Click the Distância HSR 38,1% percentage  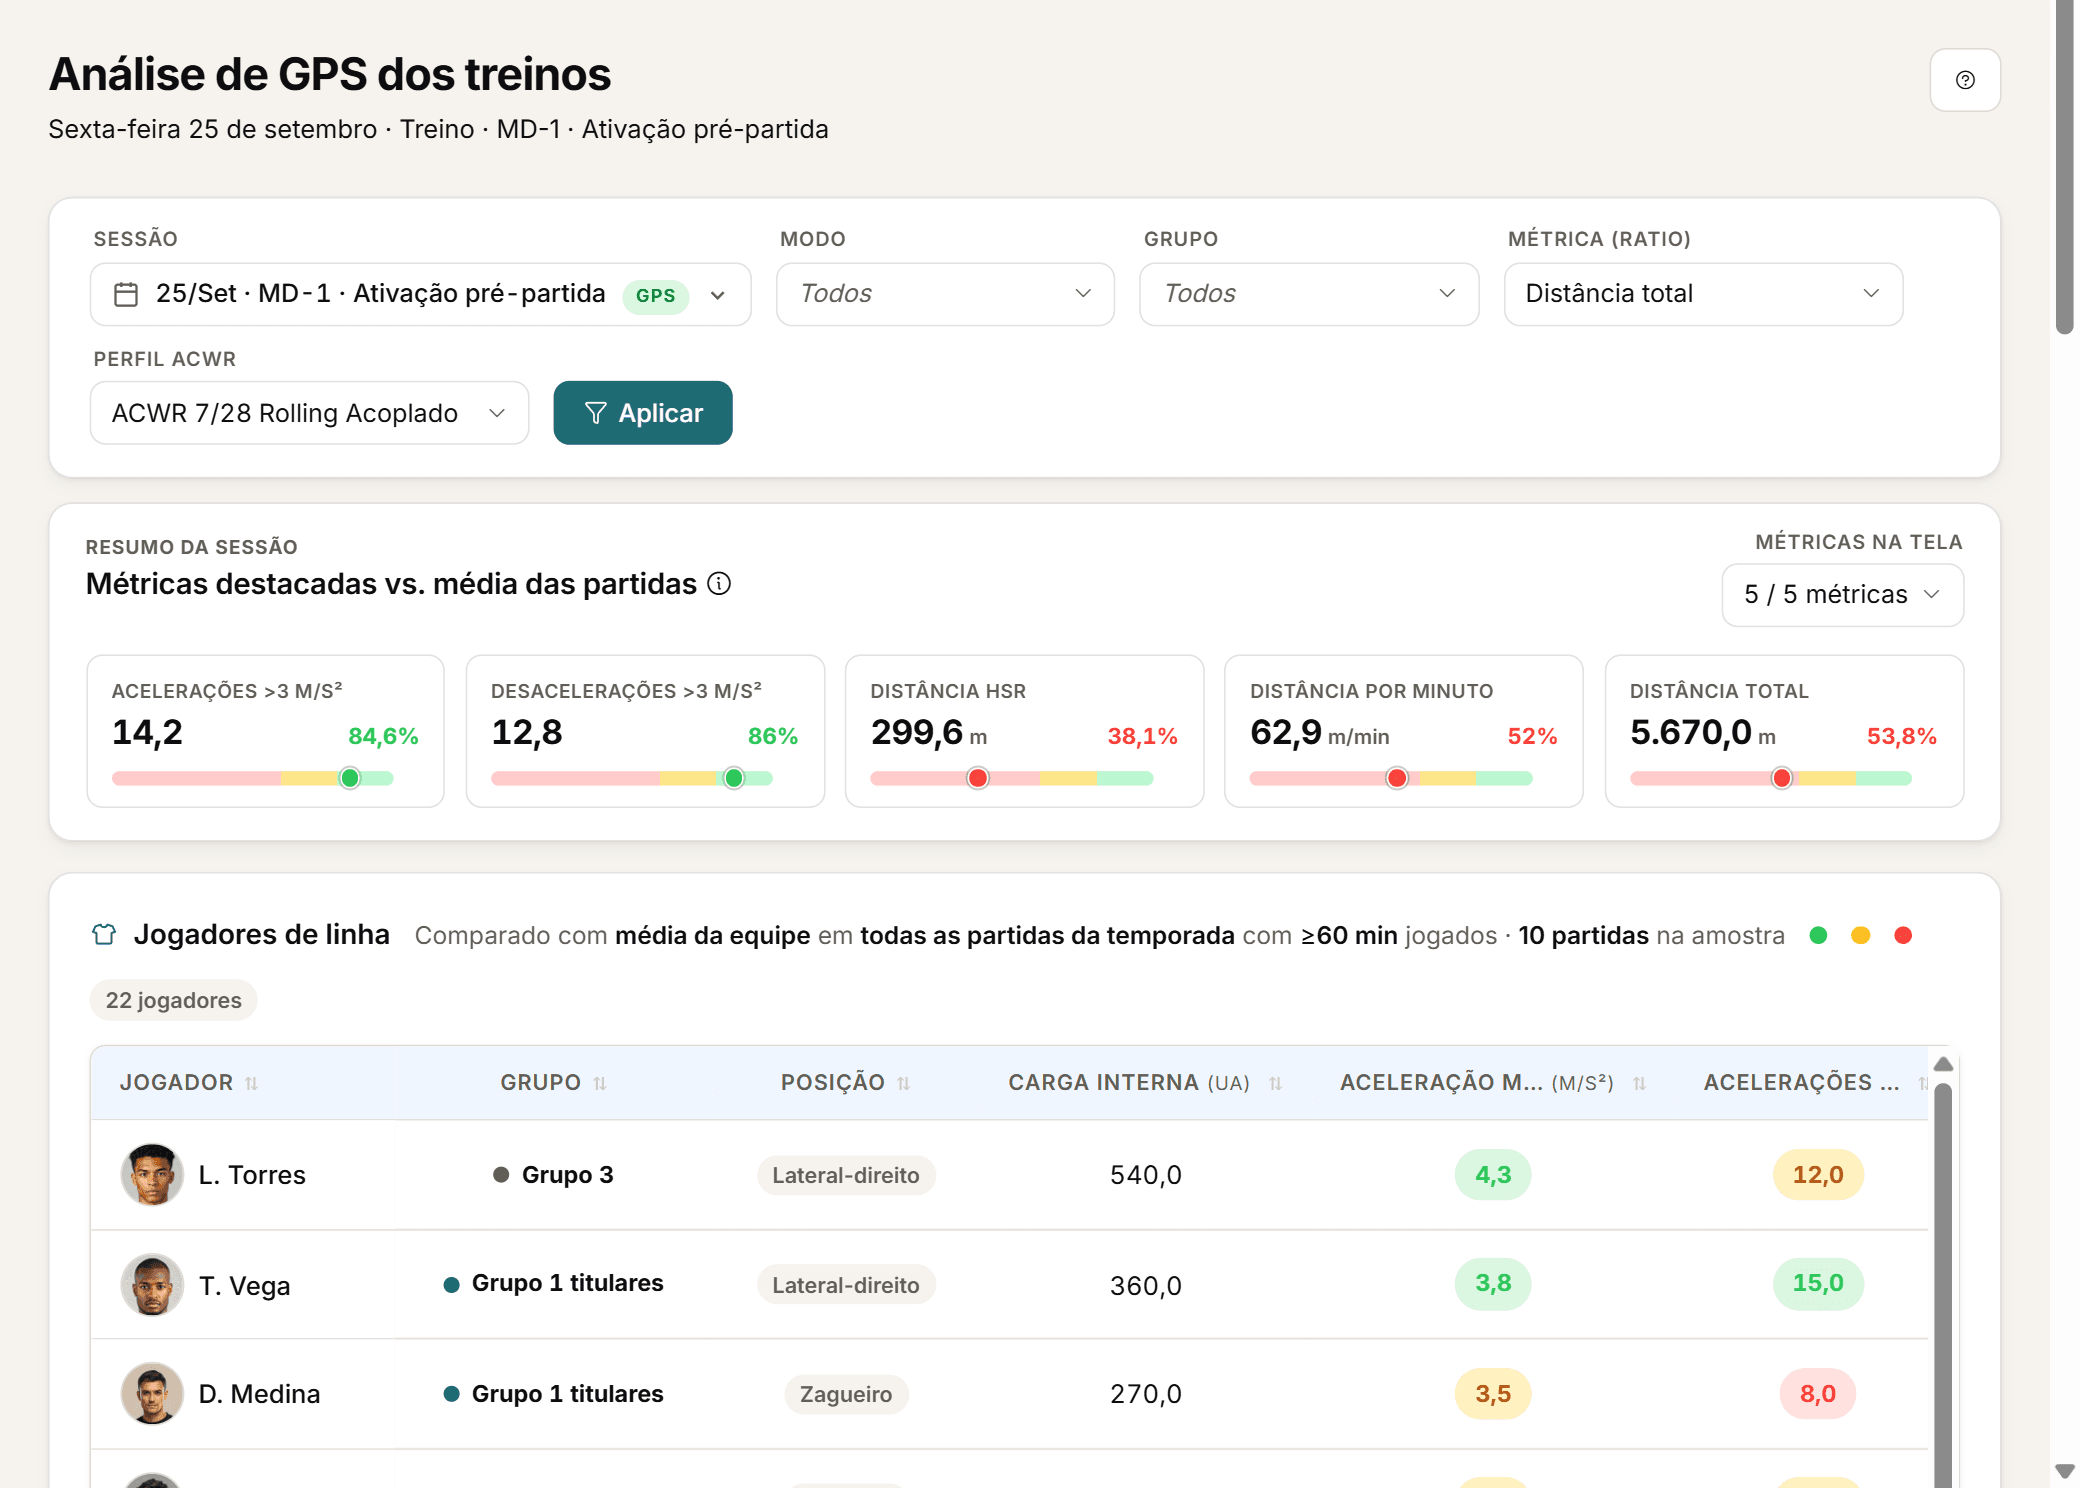[1142, 736]
